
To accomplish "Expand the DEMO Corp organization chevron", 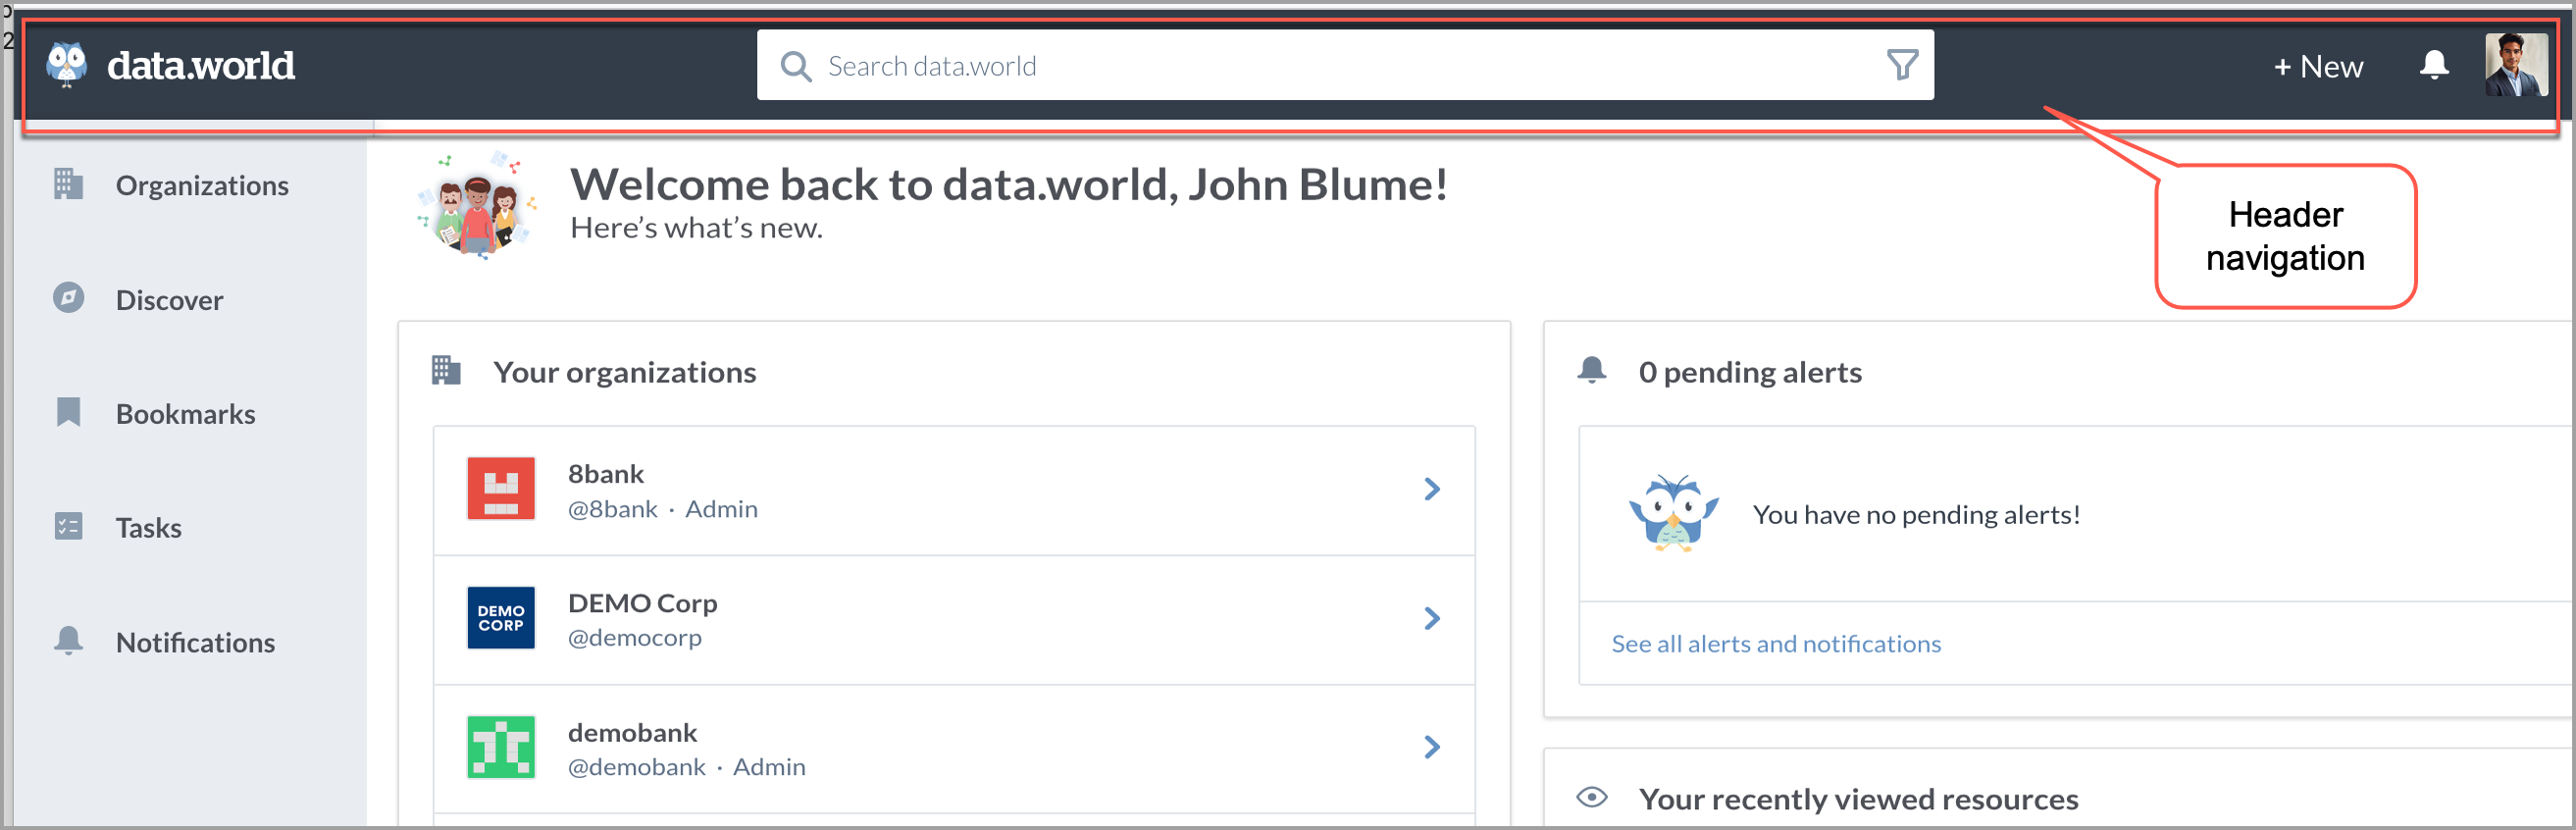I will (x=1431, y=618).
